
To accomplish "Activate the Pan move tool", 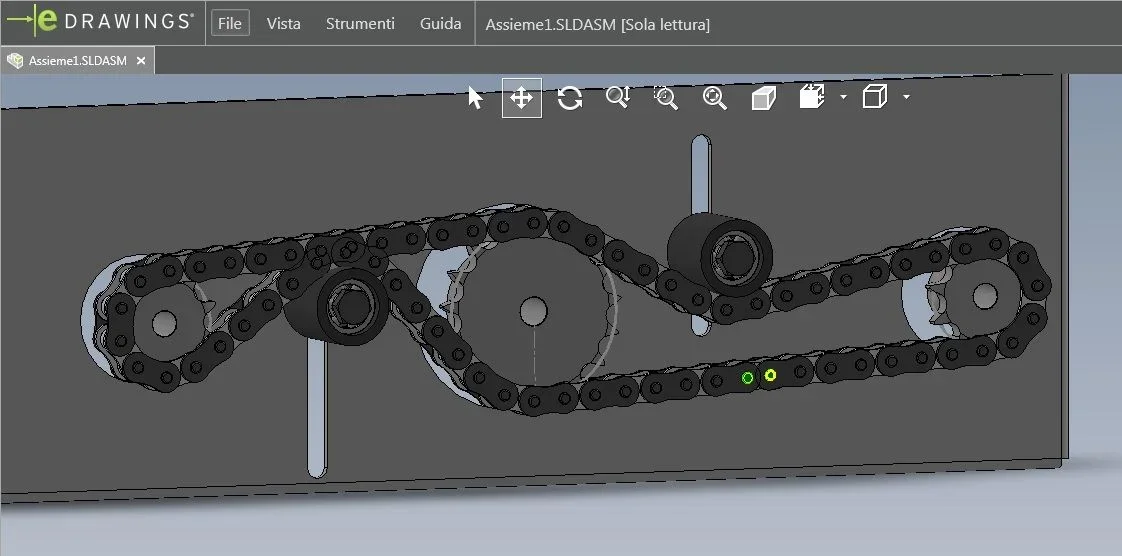I will tap(522, 98).
